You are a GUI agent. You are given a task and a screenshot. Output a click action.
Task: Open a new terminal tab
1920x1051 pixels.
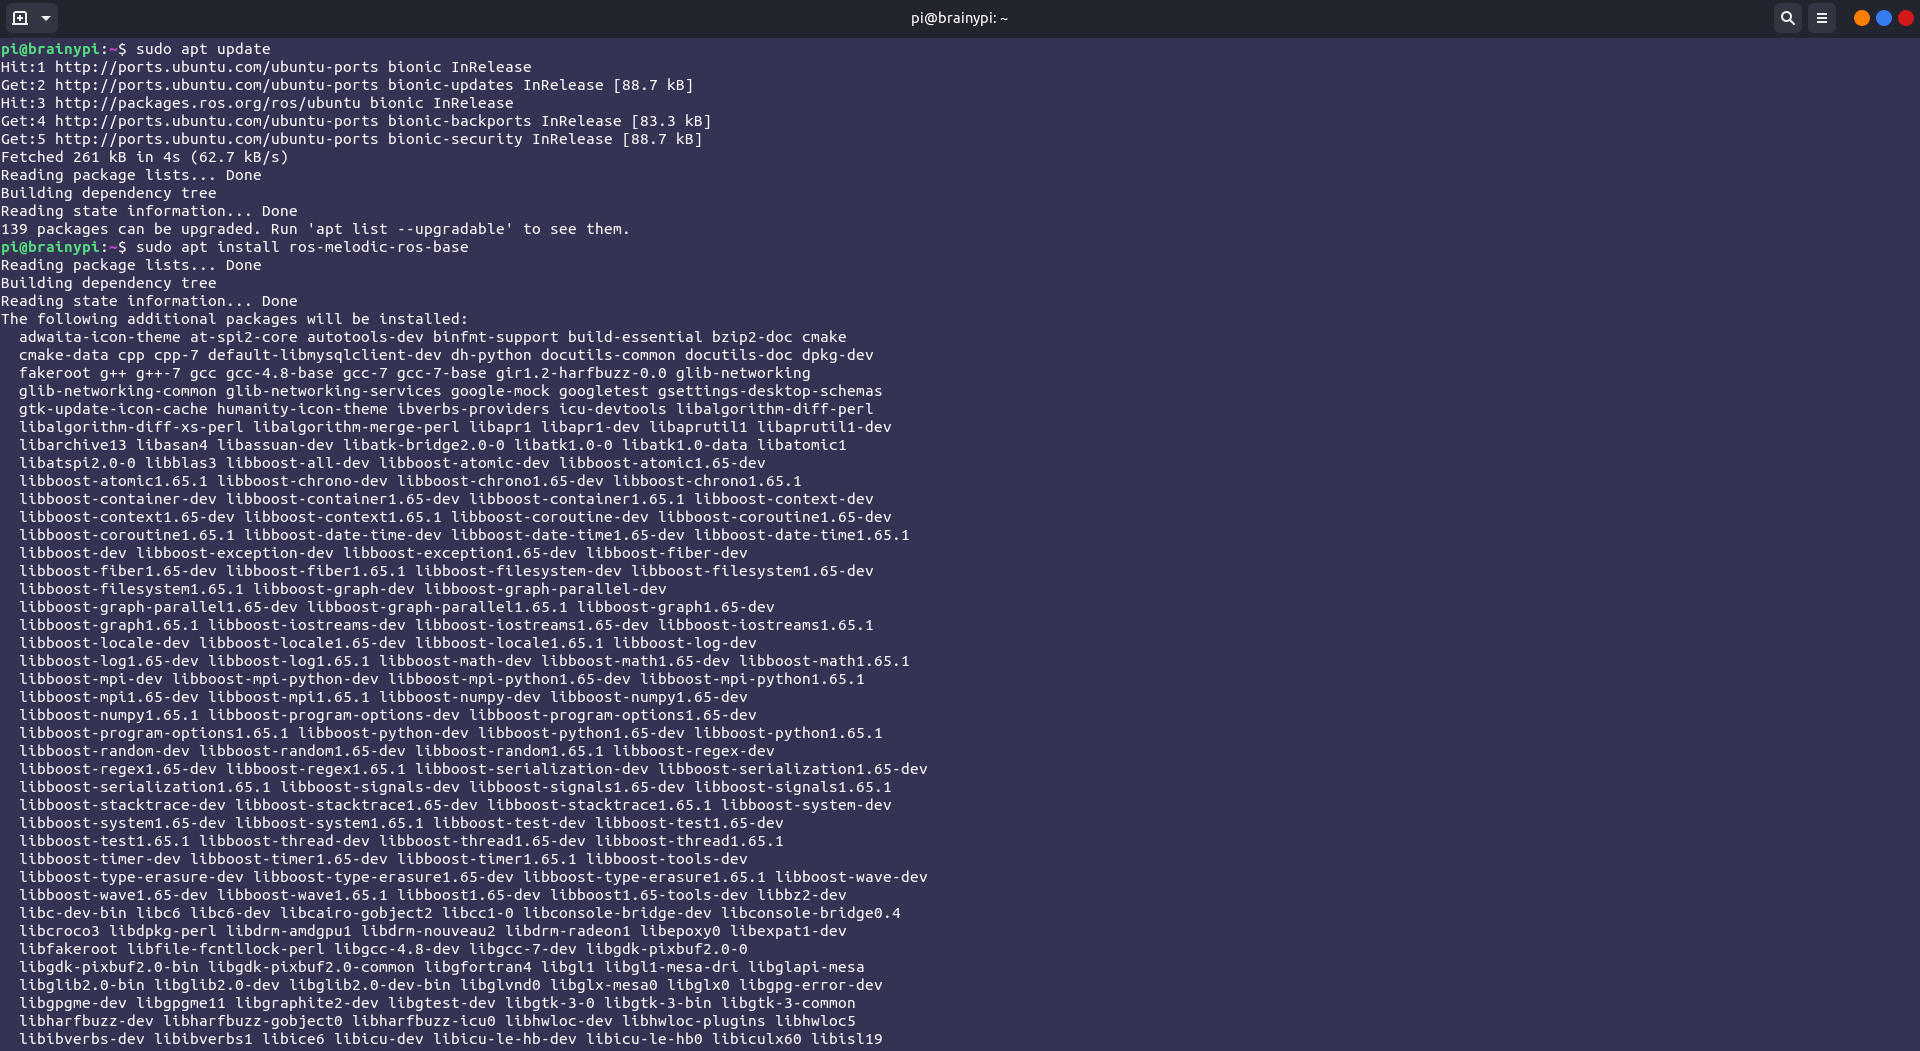click(x=19, y=18)
